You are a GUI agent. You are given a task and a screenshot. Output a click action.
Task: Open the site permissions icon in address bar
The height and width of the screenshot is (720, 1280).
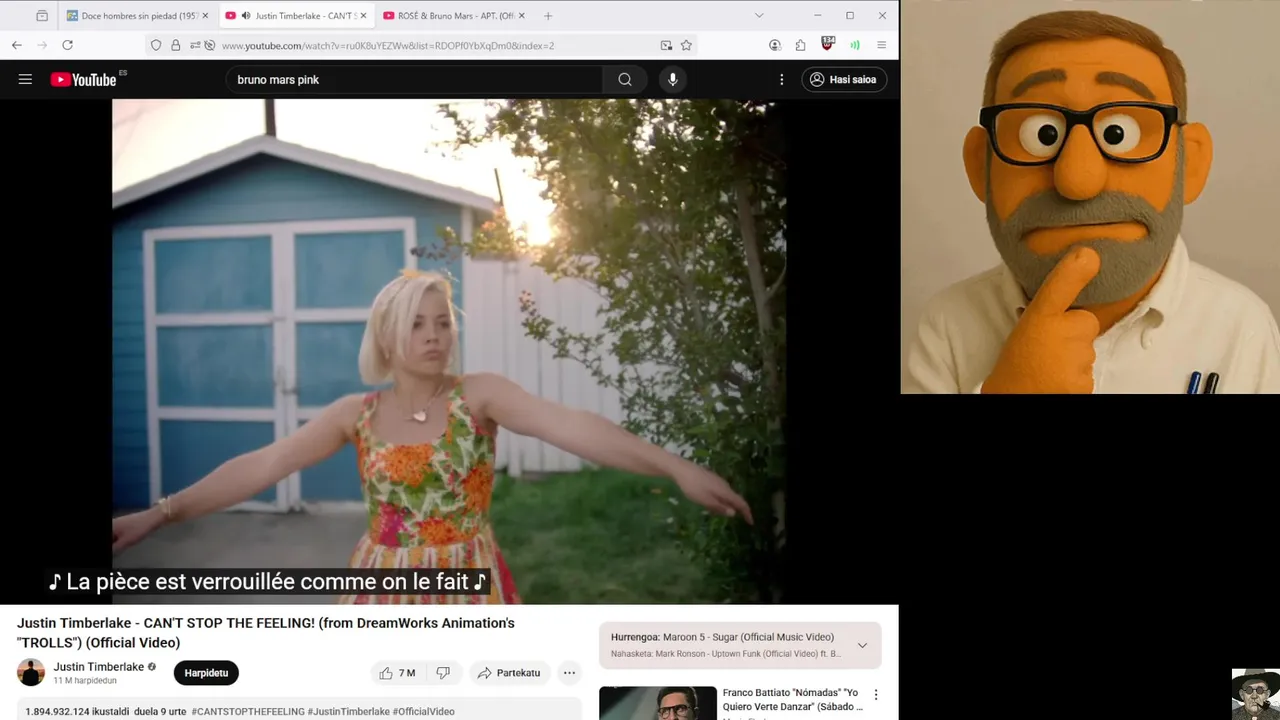coord(195,45)
